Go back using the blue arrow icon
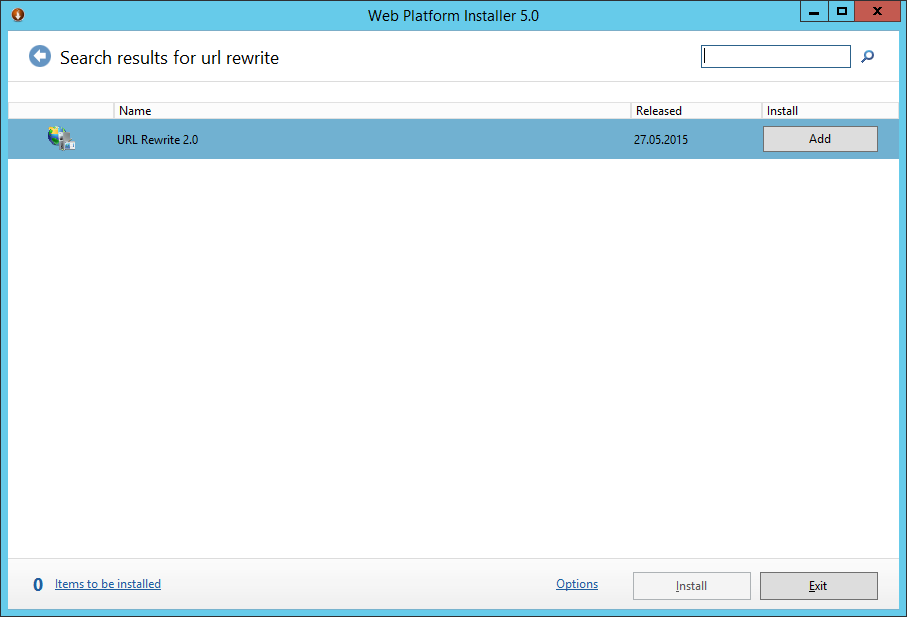The height and width of the screenshot is (617, 907). point(40,56)
